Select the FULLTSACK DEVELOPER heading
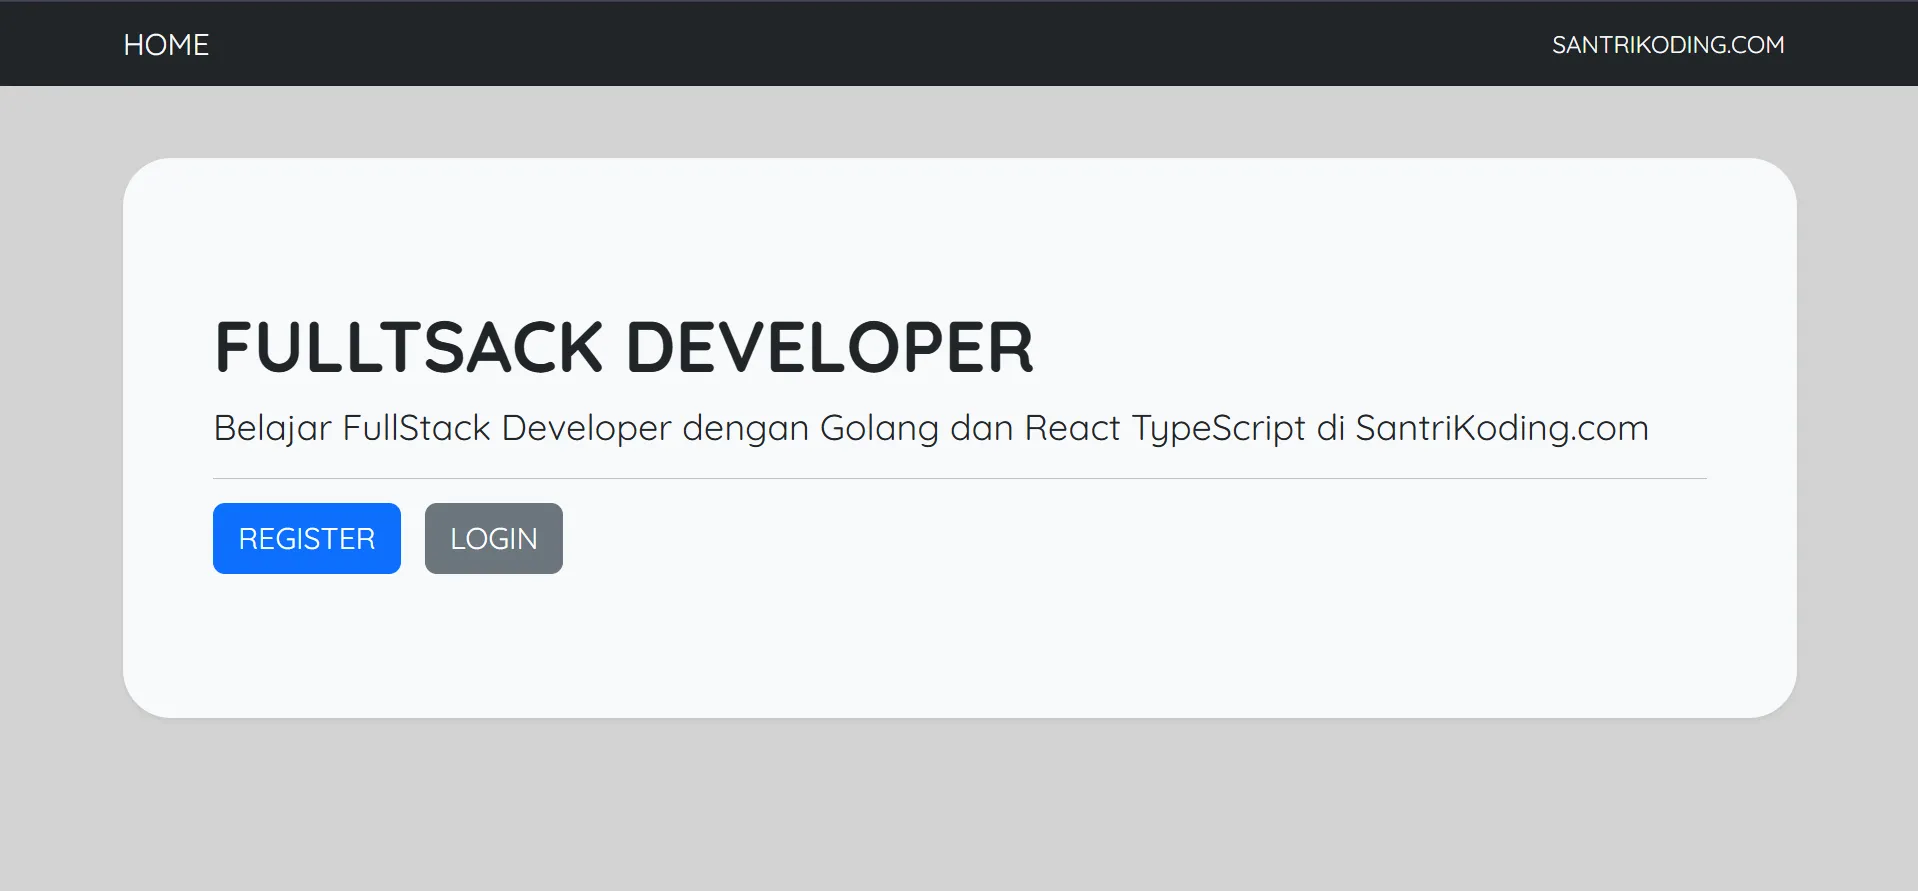Image resolution: width=1918 pixels, height=891 pixels. tap(624, 348)
